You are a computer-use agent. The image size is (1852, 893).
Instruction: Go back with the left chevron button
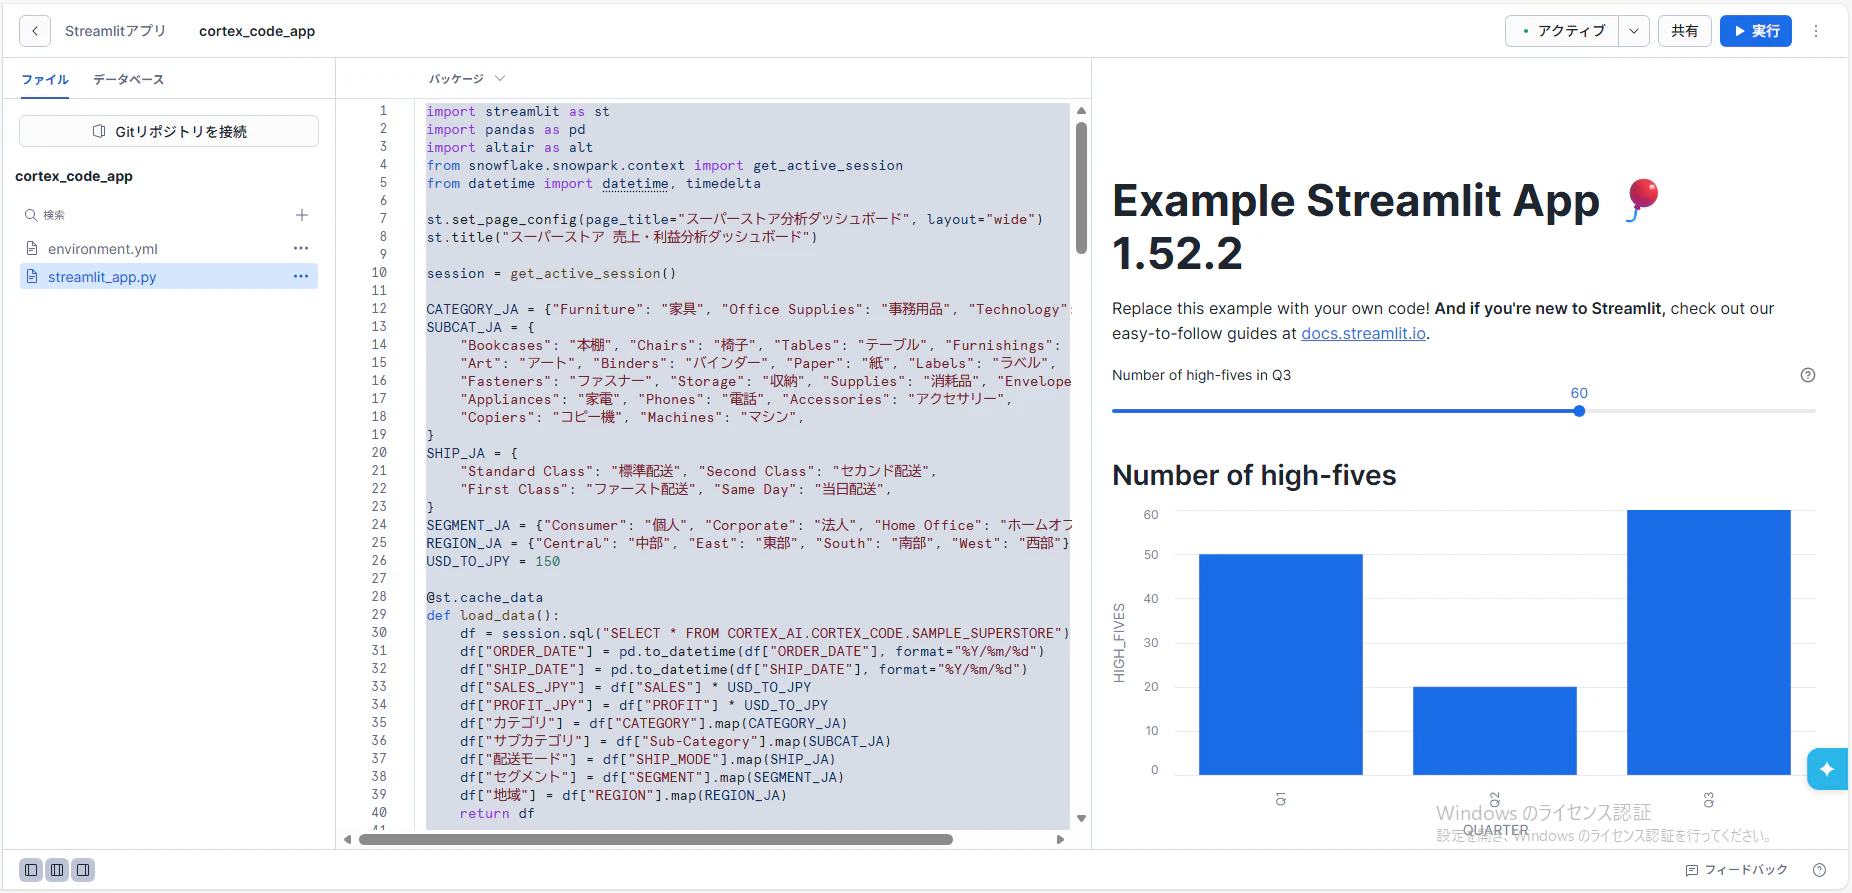click(35, 31)
